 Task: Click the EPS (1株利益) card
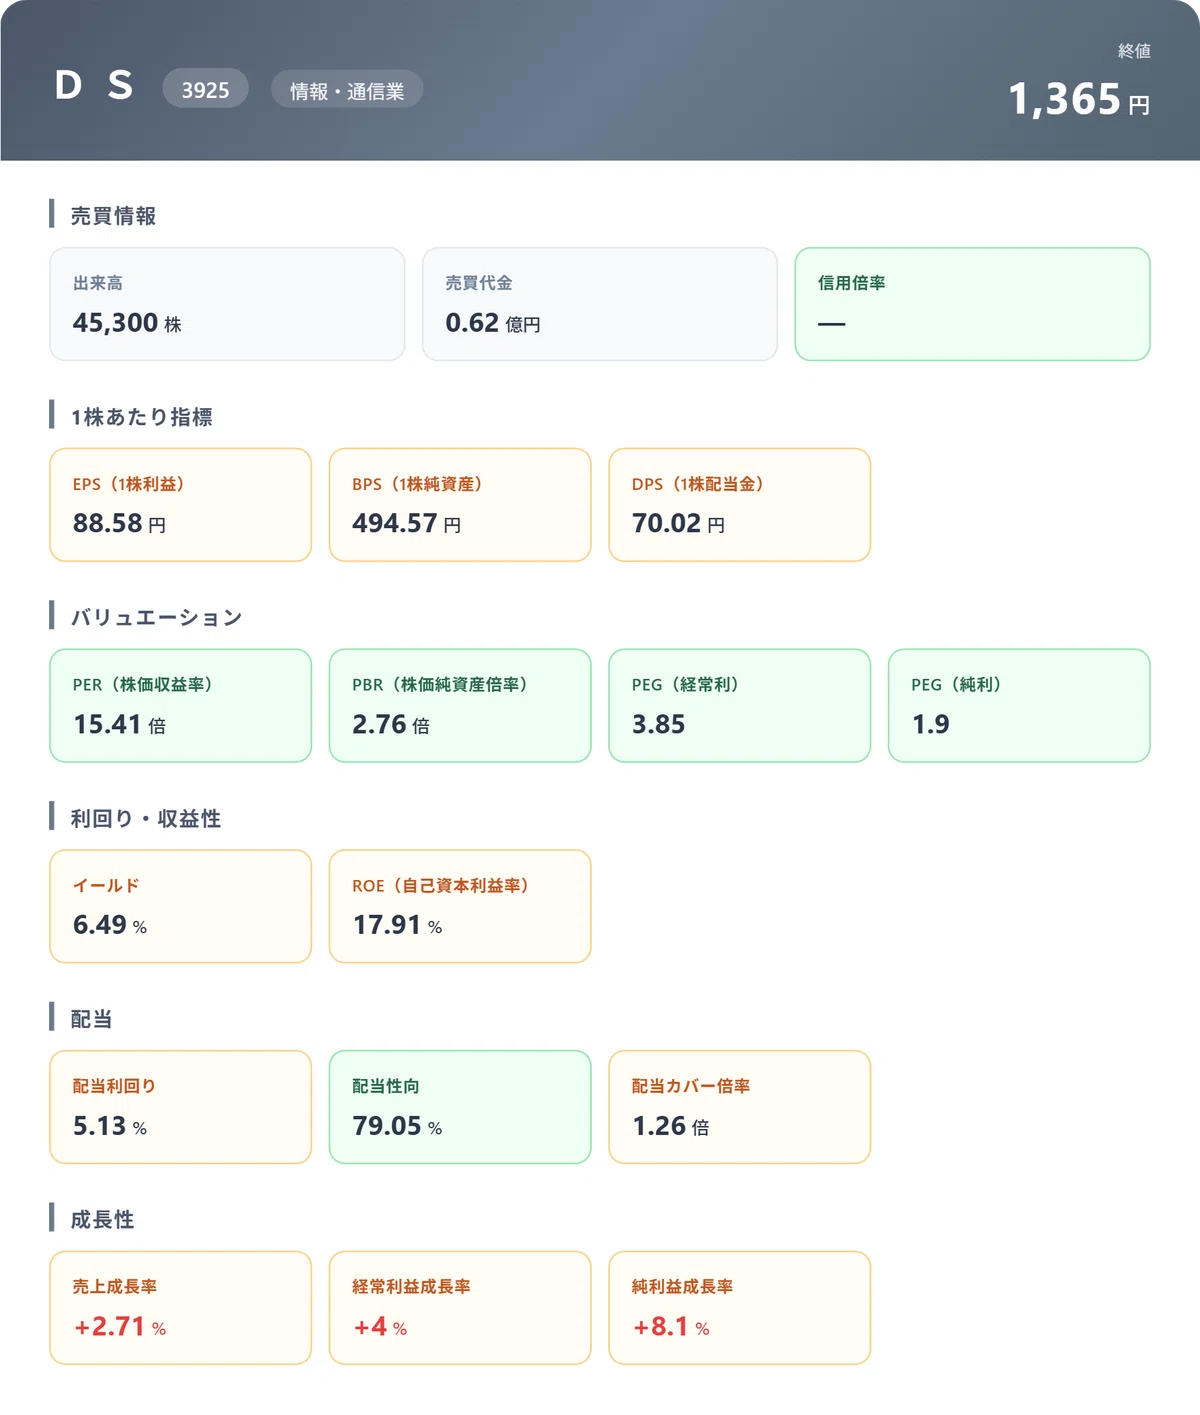(181, 505)
